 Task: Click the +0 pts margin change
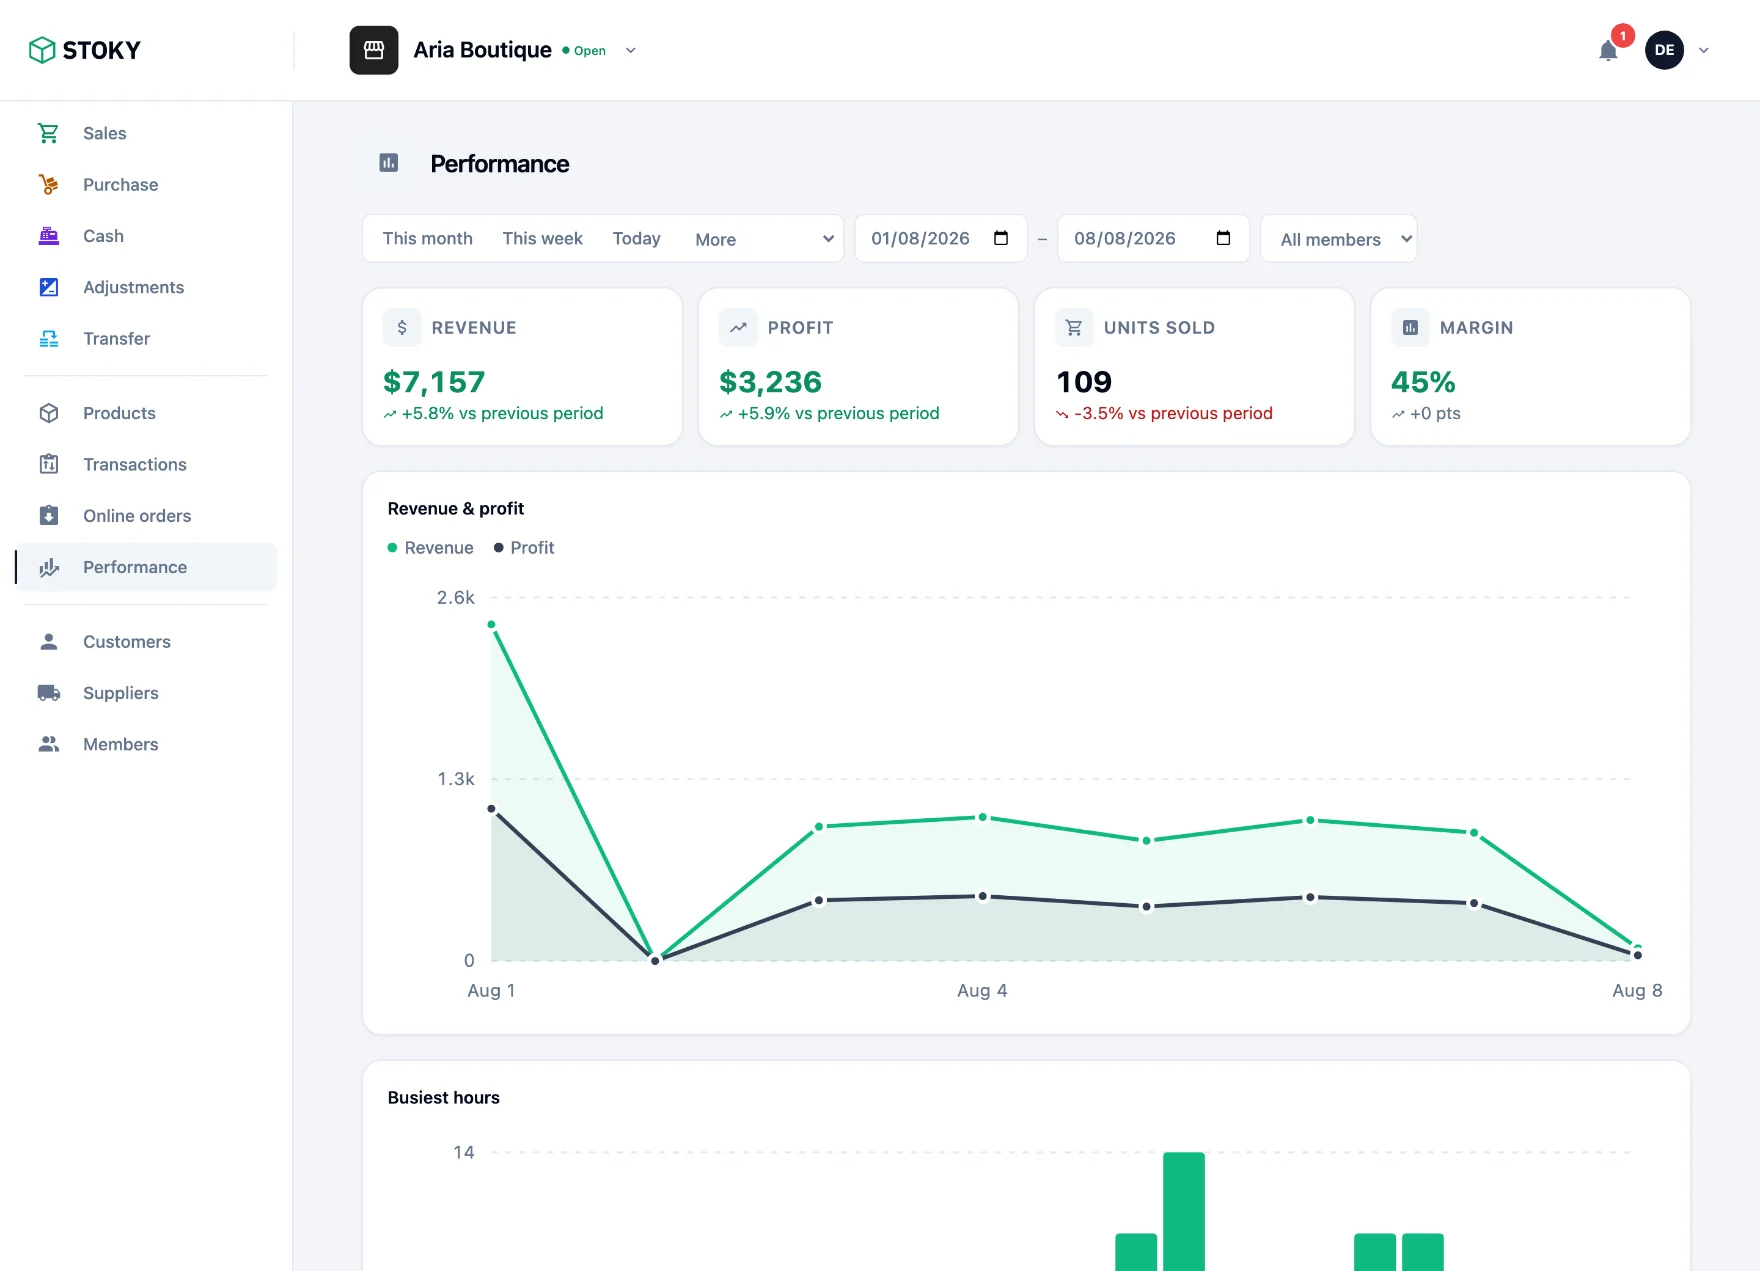point(1435,413)
